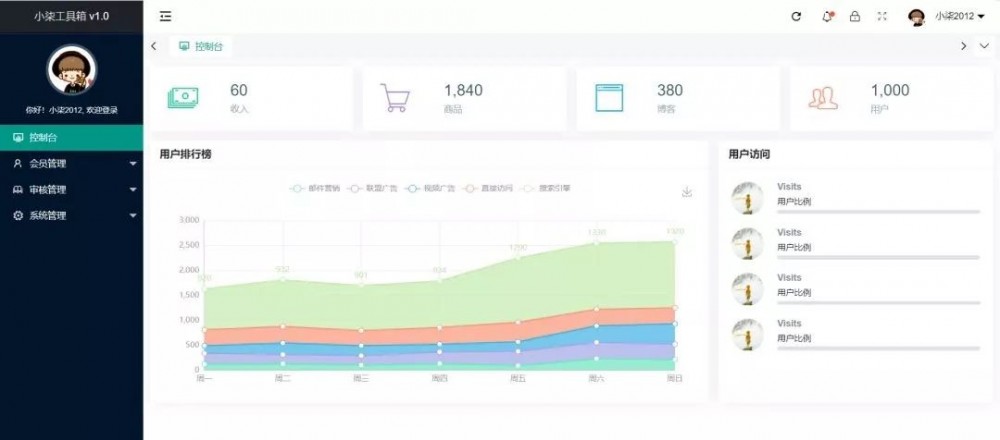Click the fourth Visits progress bar

(x=878, y=348)
